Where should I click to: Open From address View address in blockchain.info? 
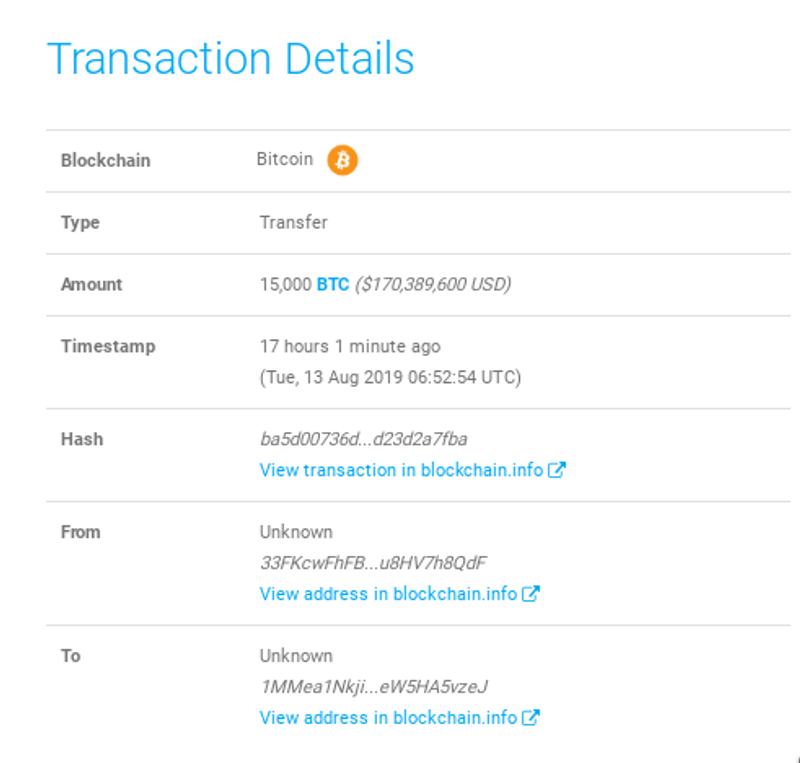click(x=388, y=594)
